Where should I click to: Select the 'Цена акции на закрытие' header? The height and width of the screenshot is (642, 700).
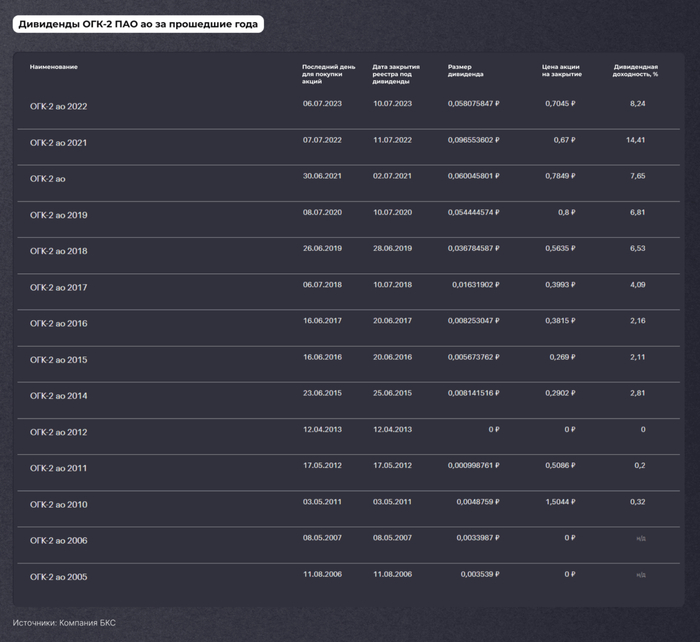(x=561, y=70)
